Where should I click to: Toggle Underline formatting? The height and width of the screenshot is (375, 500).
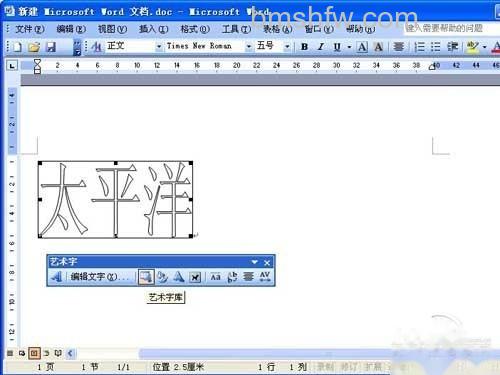coord(337,47)
